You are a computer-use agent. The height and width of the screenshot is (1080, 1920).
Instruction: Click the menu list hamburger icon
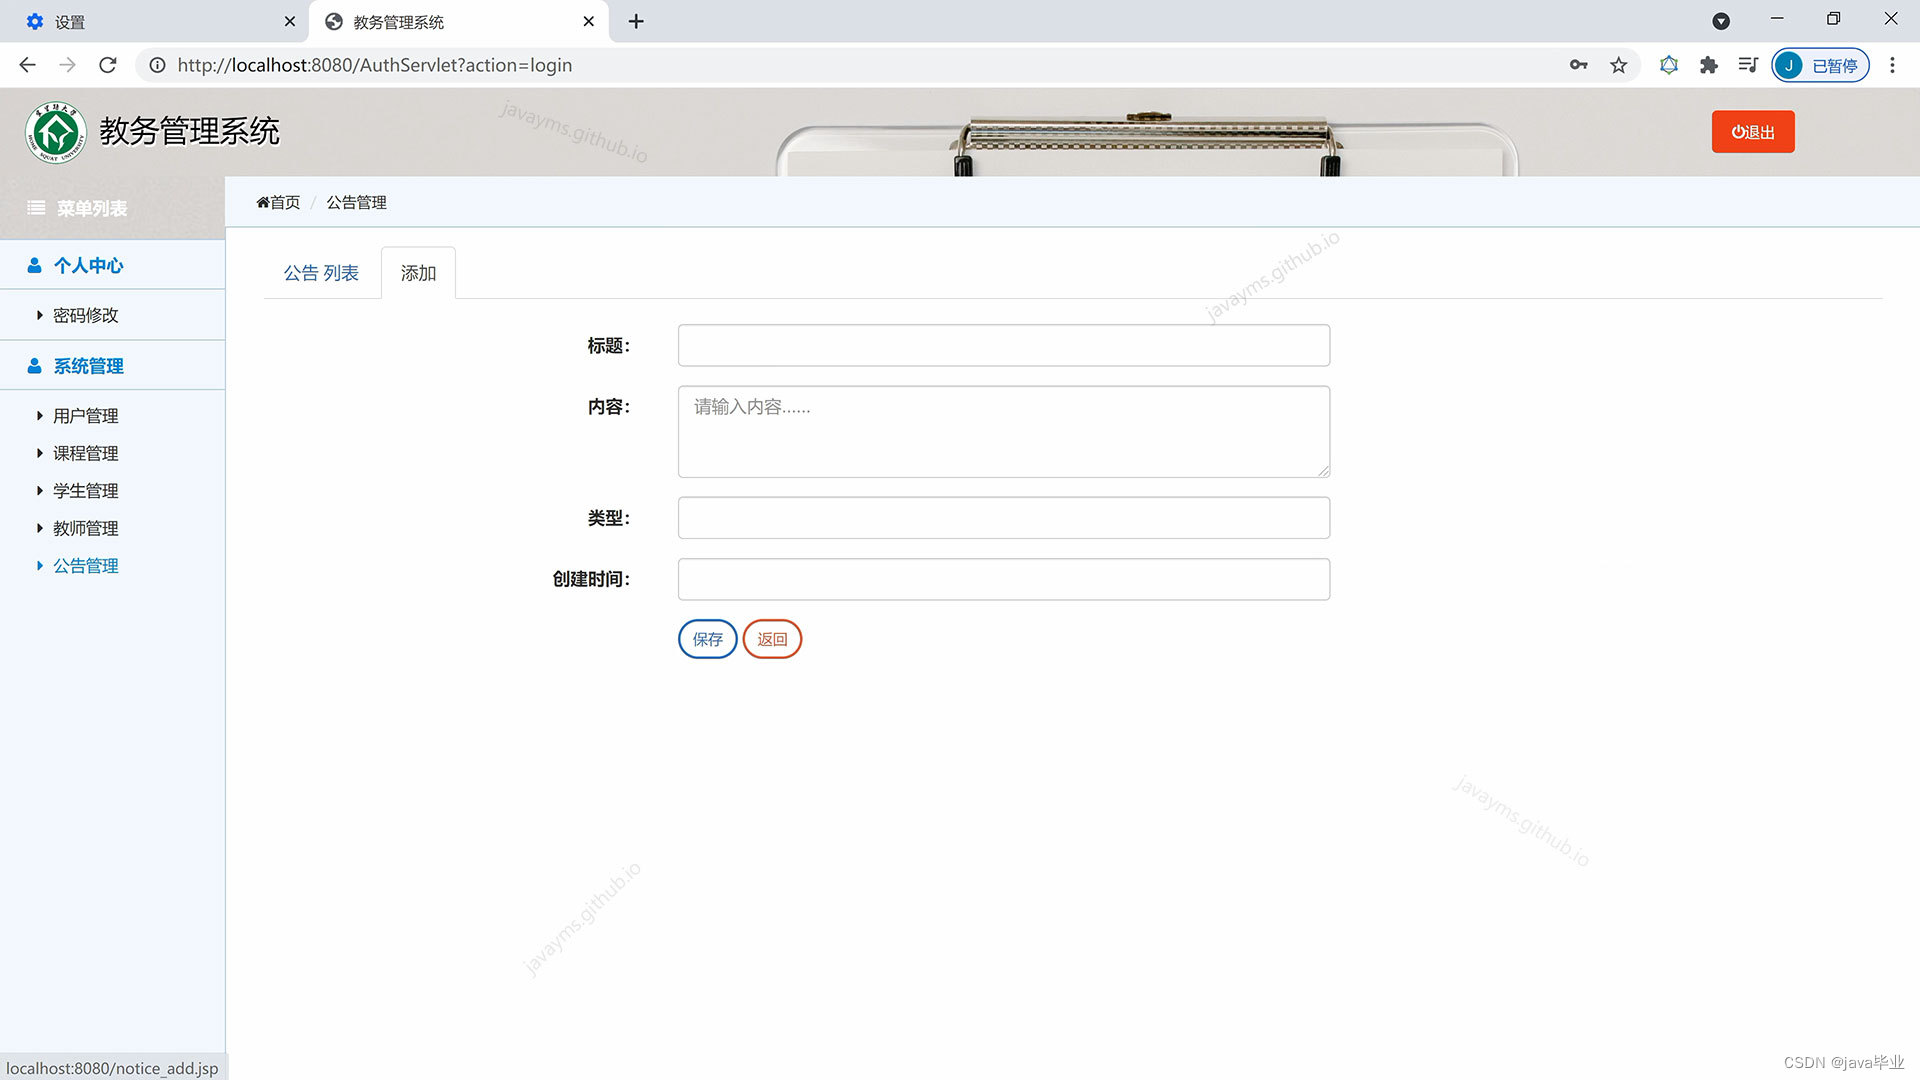point(36,208)
